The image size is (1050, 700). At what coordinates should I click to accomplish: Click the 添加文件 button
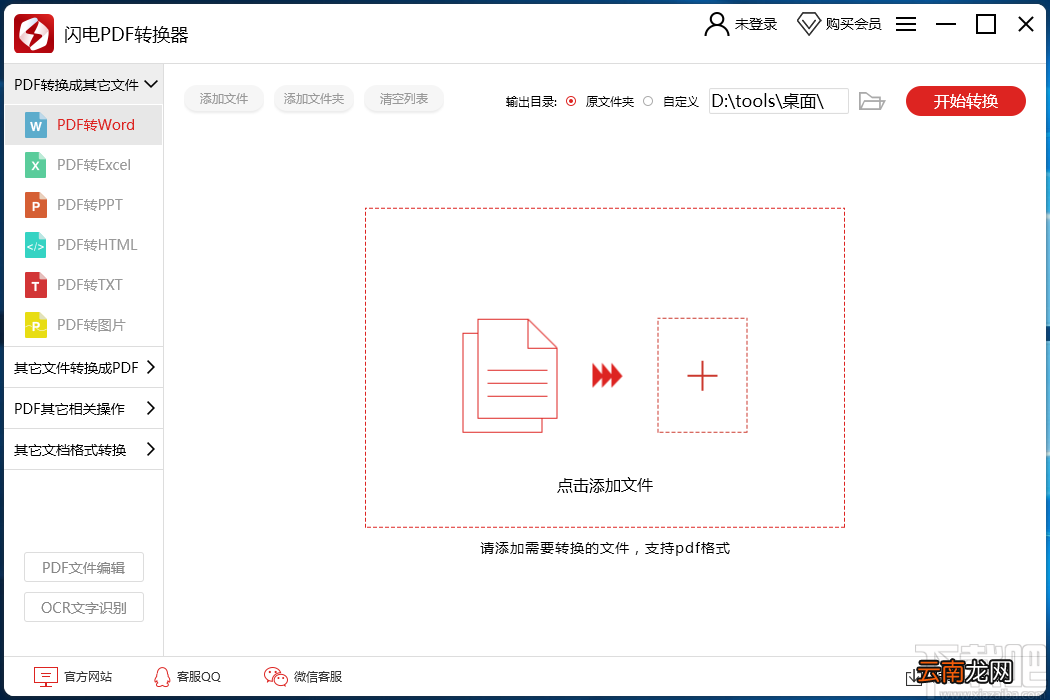tap(224, 99)
